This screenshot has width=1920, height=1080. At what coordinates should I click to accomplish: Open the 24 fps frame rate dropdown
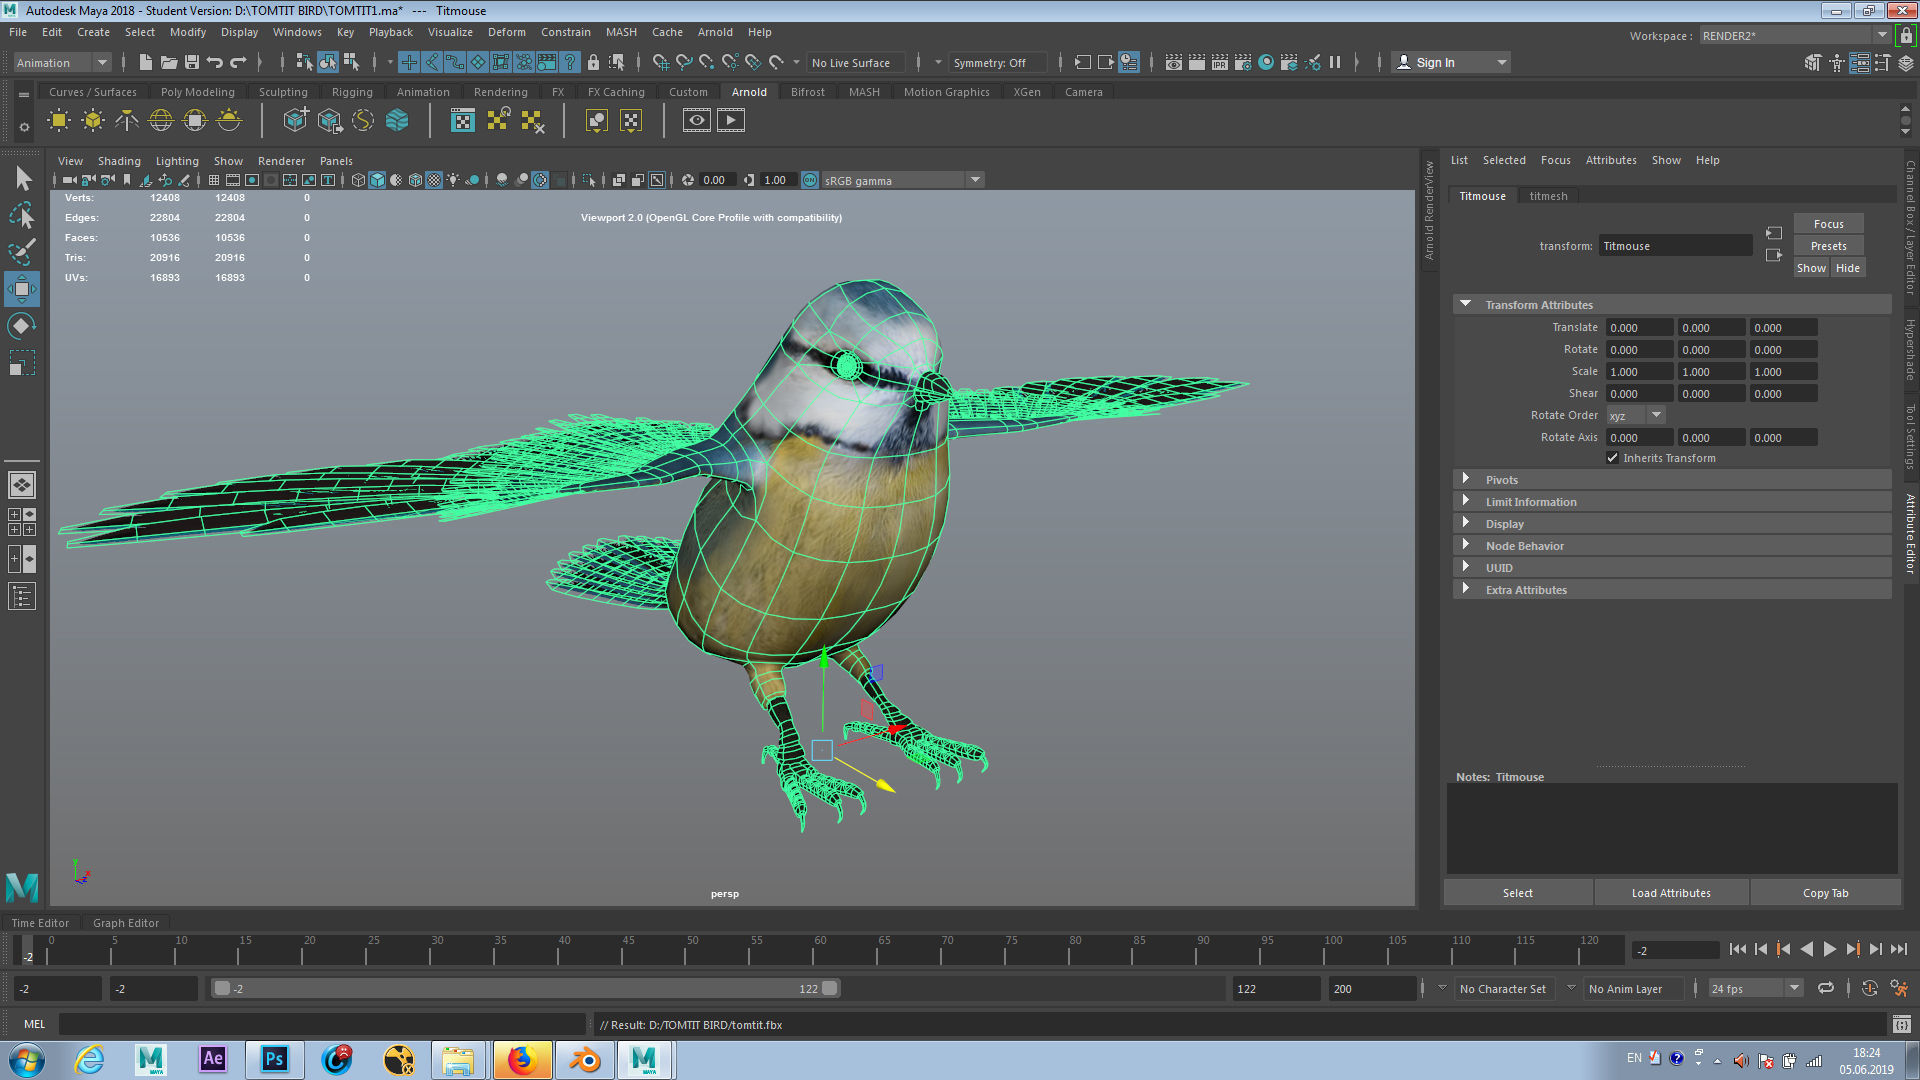point(1755,988)
